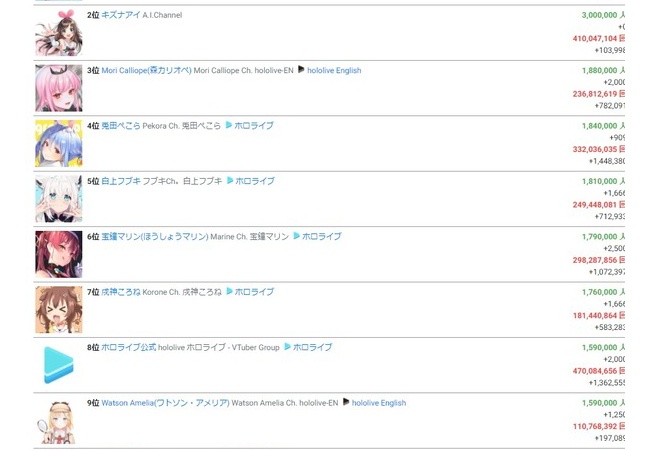Select subscriber count 1,810,000
650x450 pixels.
(599, 181)
